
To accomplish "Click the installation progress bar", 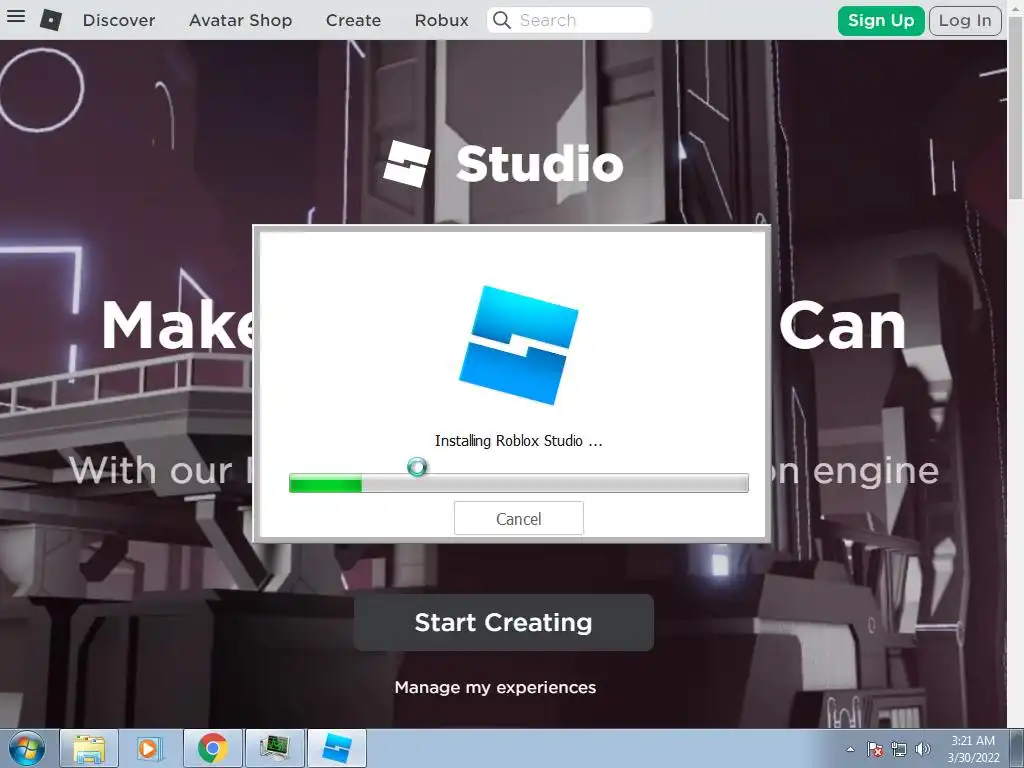I will point(519,483).
